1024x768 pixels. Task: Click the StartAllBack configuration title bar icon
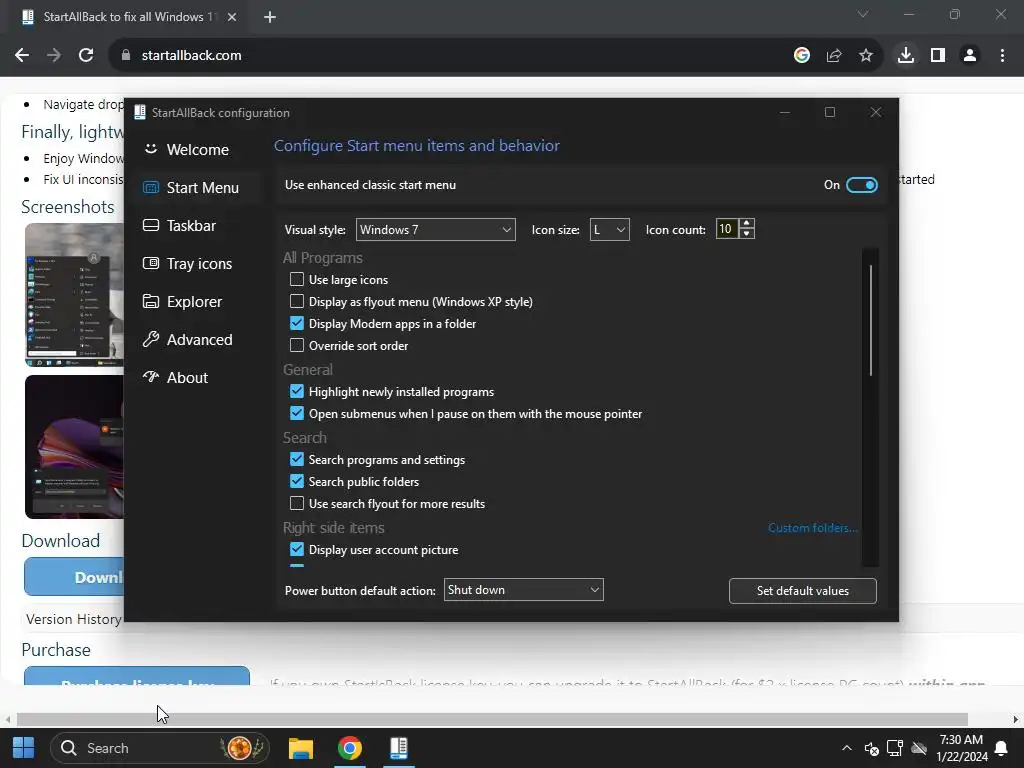[140, 112]
